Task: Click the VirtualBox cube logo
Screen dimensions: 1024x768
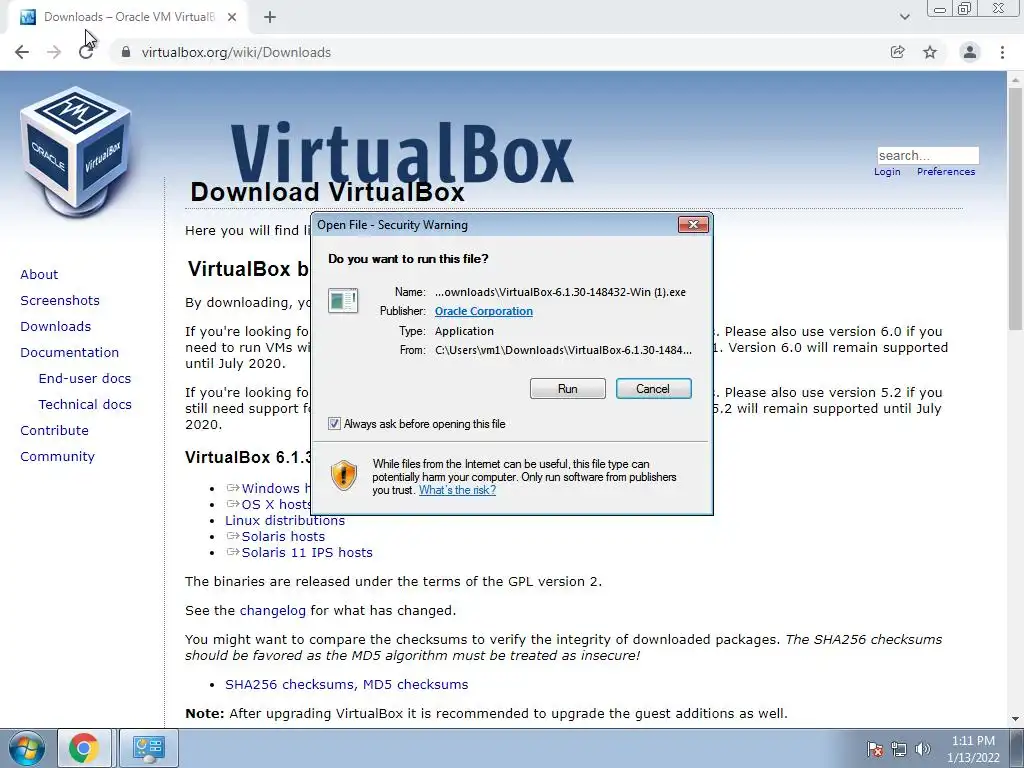Action: pos(75,152)
